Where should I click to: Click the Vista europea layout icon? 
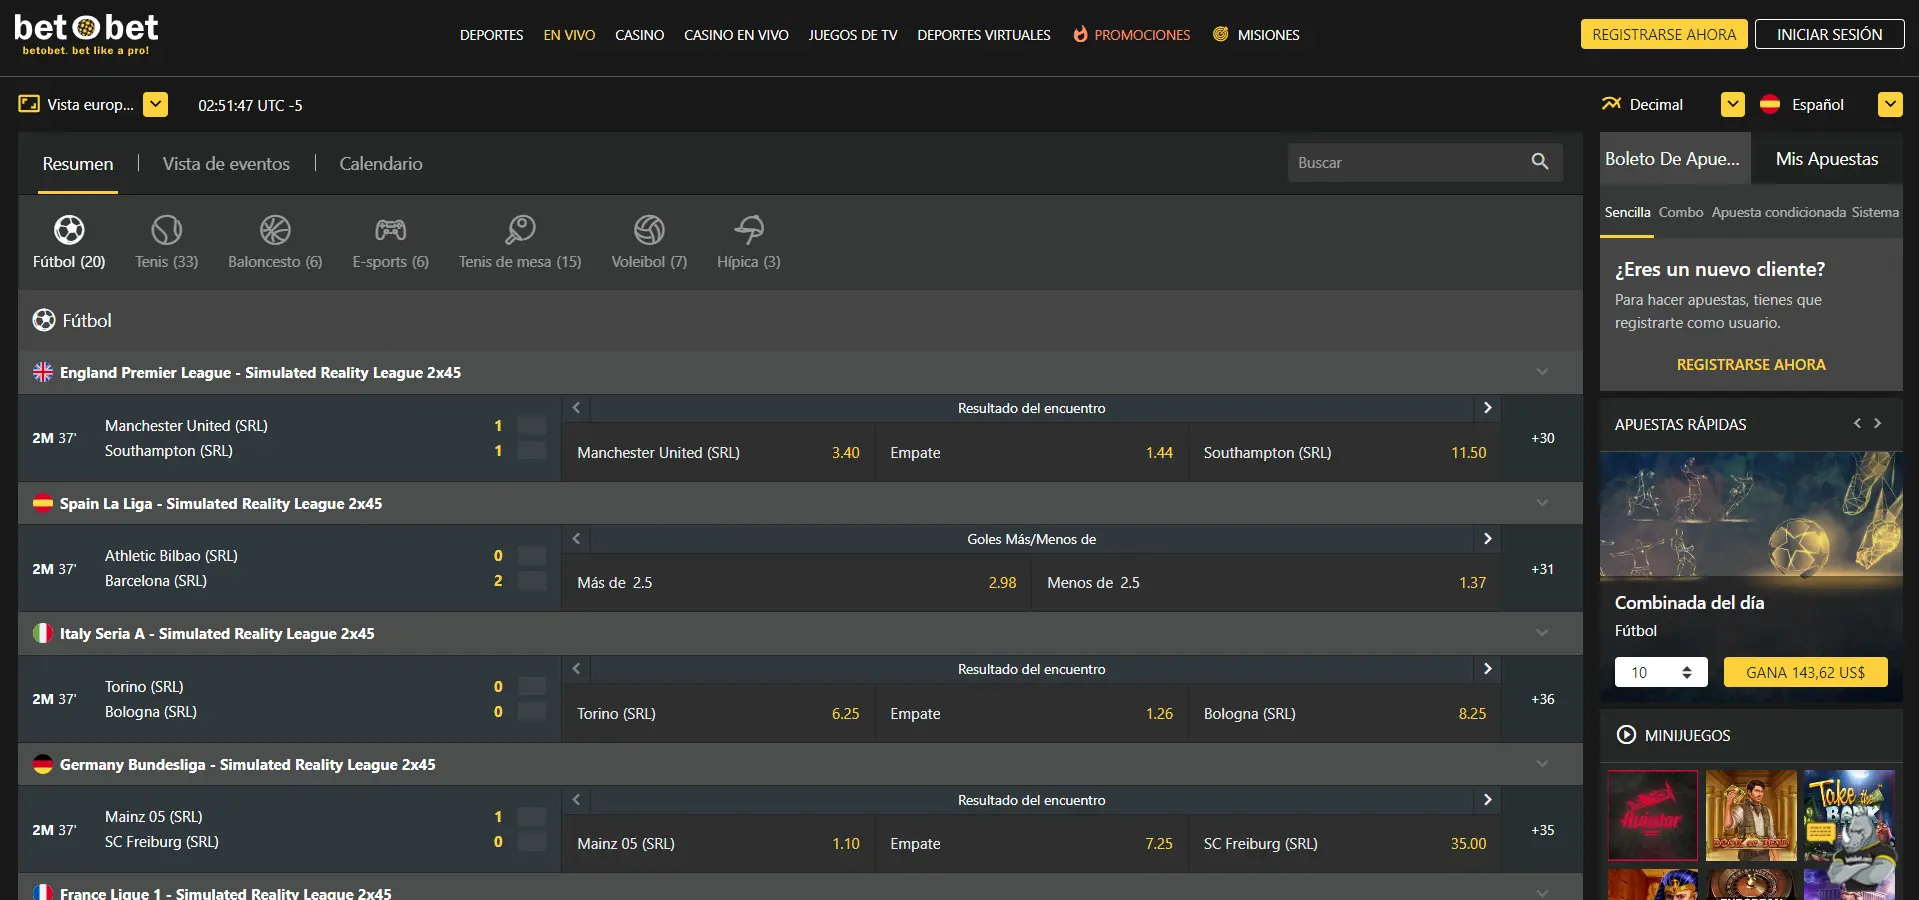29,104
